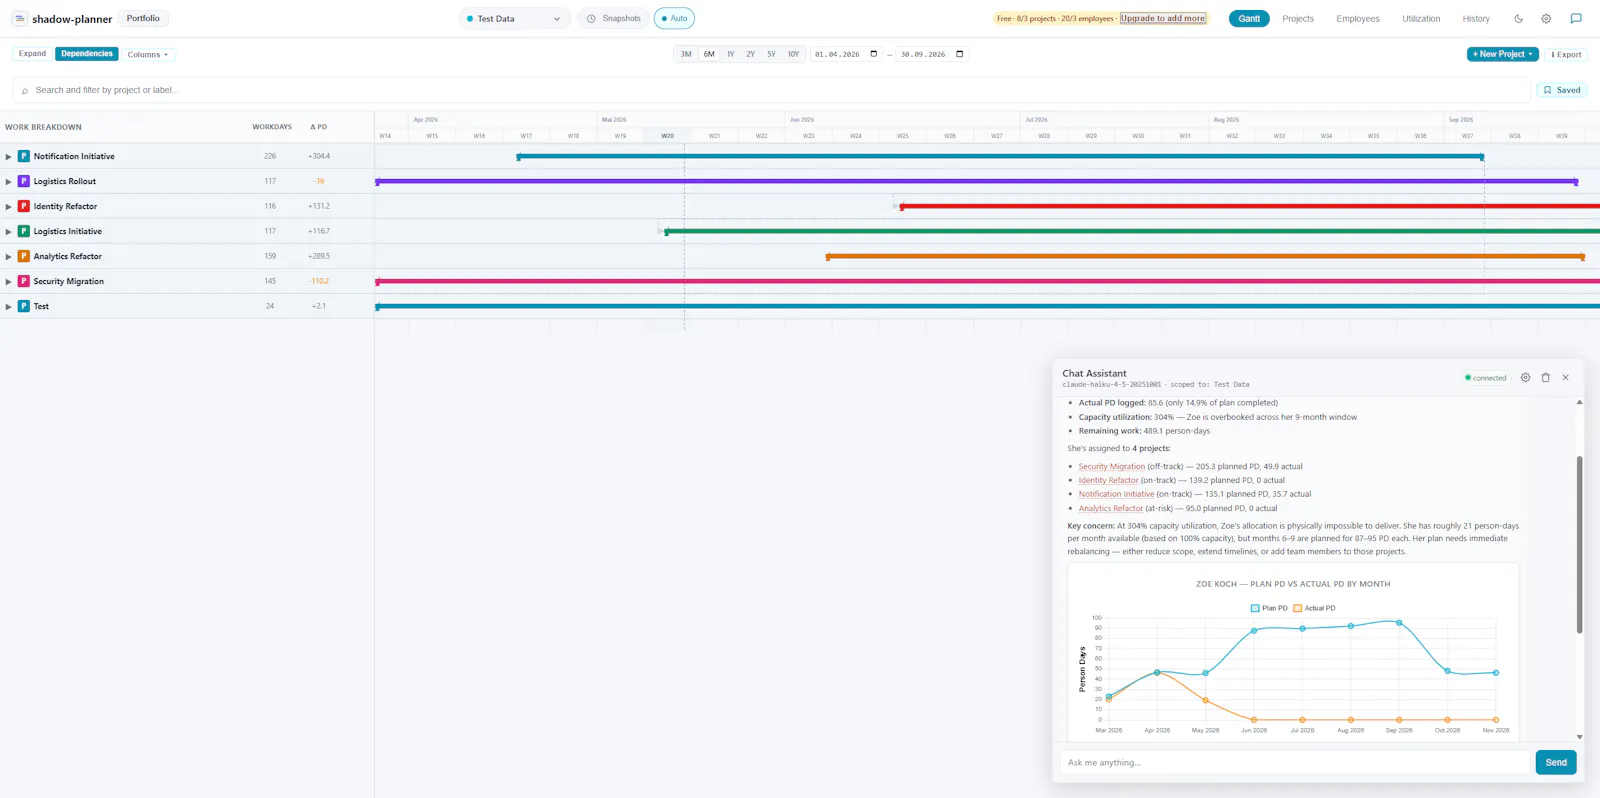
Task: Open app settings gear in top bar
Action: point(1546,18)
